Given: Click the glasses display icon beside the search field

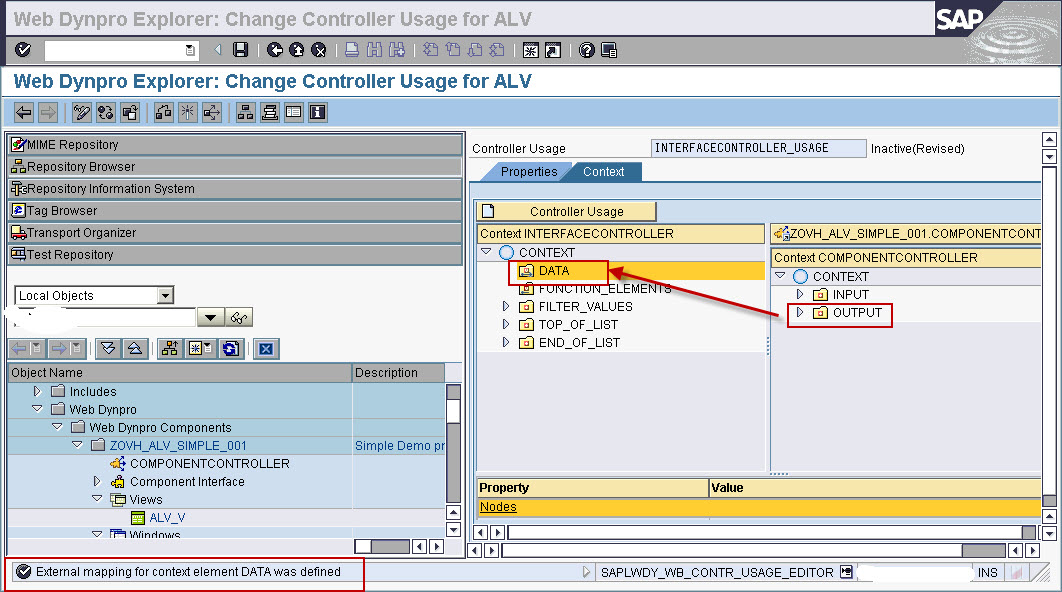Looking at the screenshot, I should pos(237,317).
